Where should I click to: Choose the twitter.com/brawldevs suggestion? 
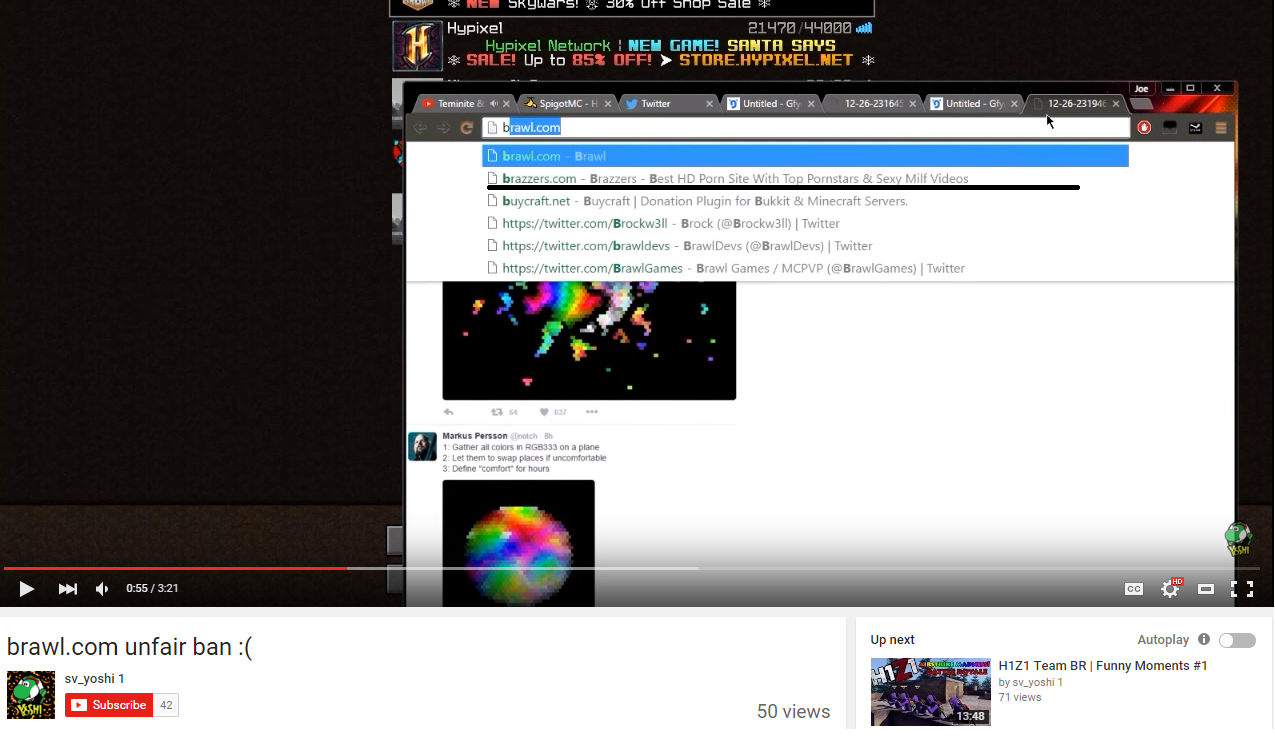tap(805, 246)
